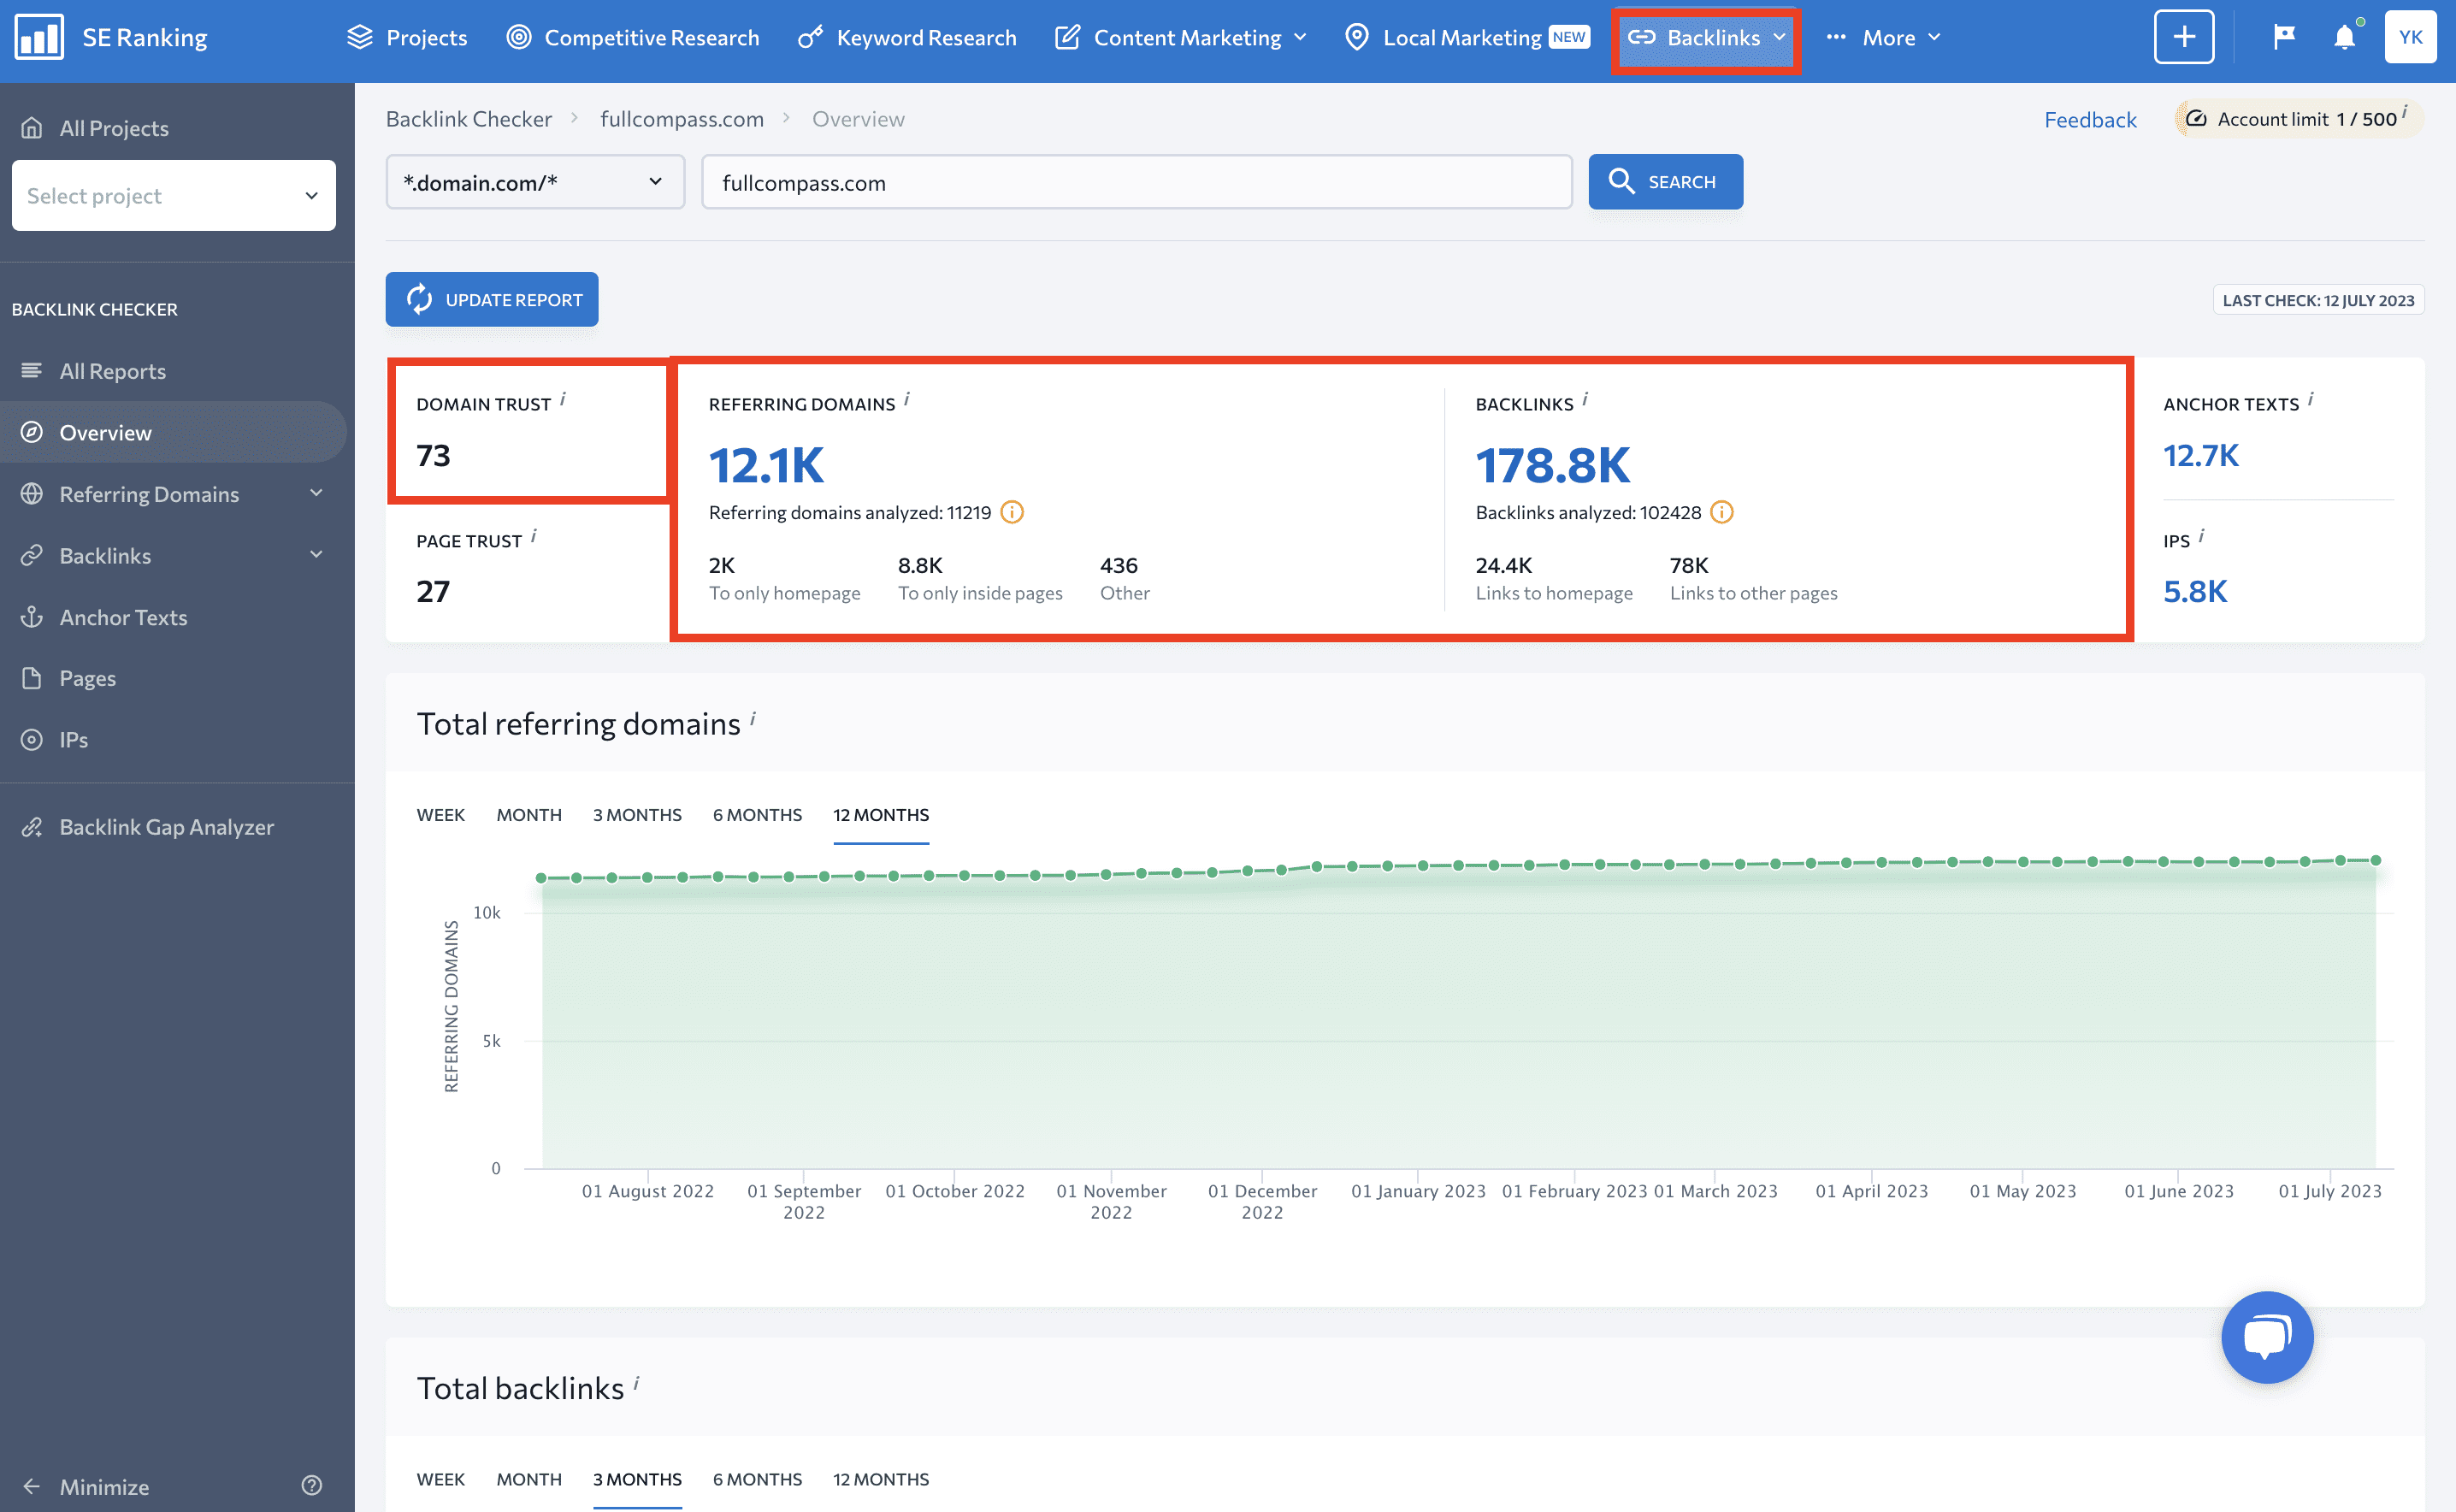This screenshot has width=2456, height=1512.
Task: Click Backlink Checker breadcrumb
Action: 469,119
